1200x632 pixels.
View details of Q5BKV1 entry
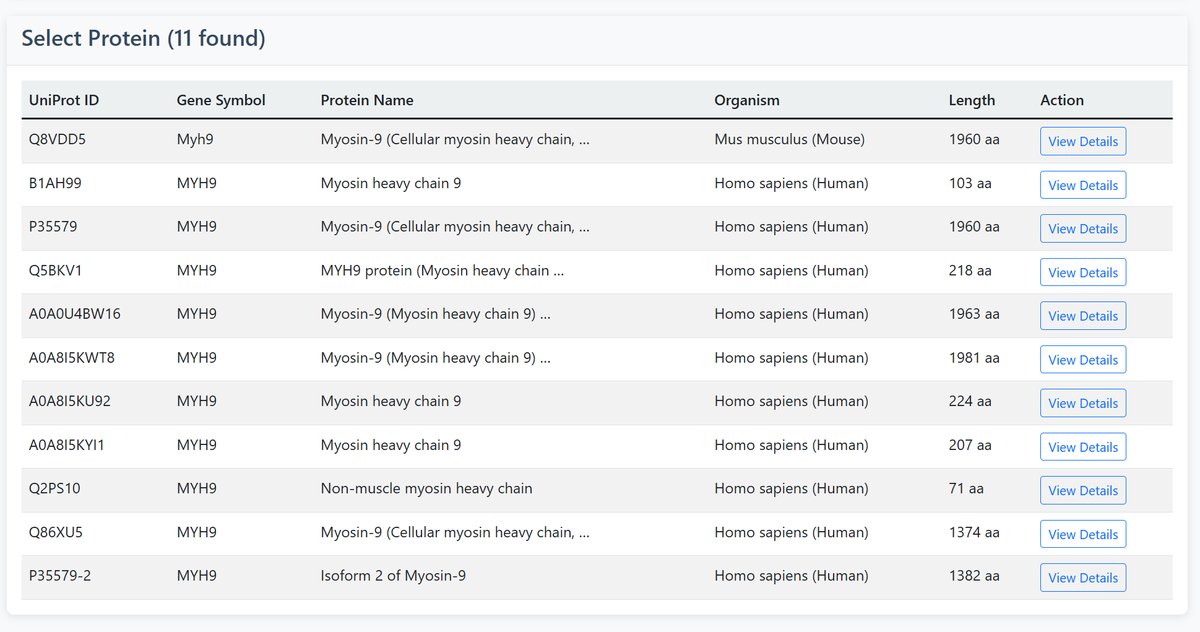pos(1083,272)
